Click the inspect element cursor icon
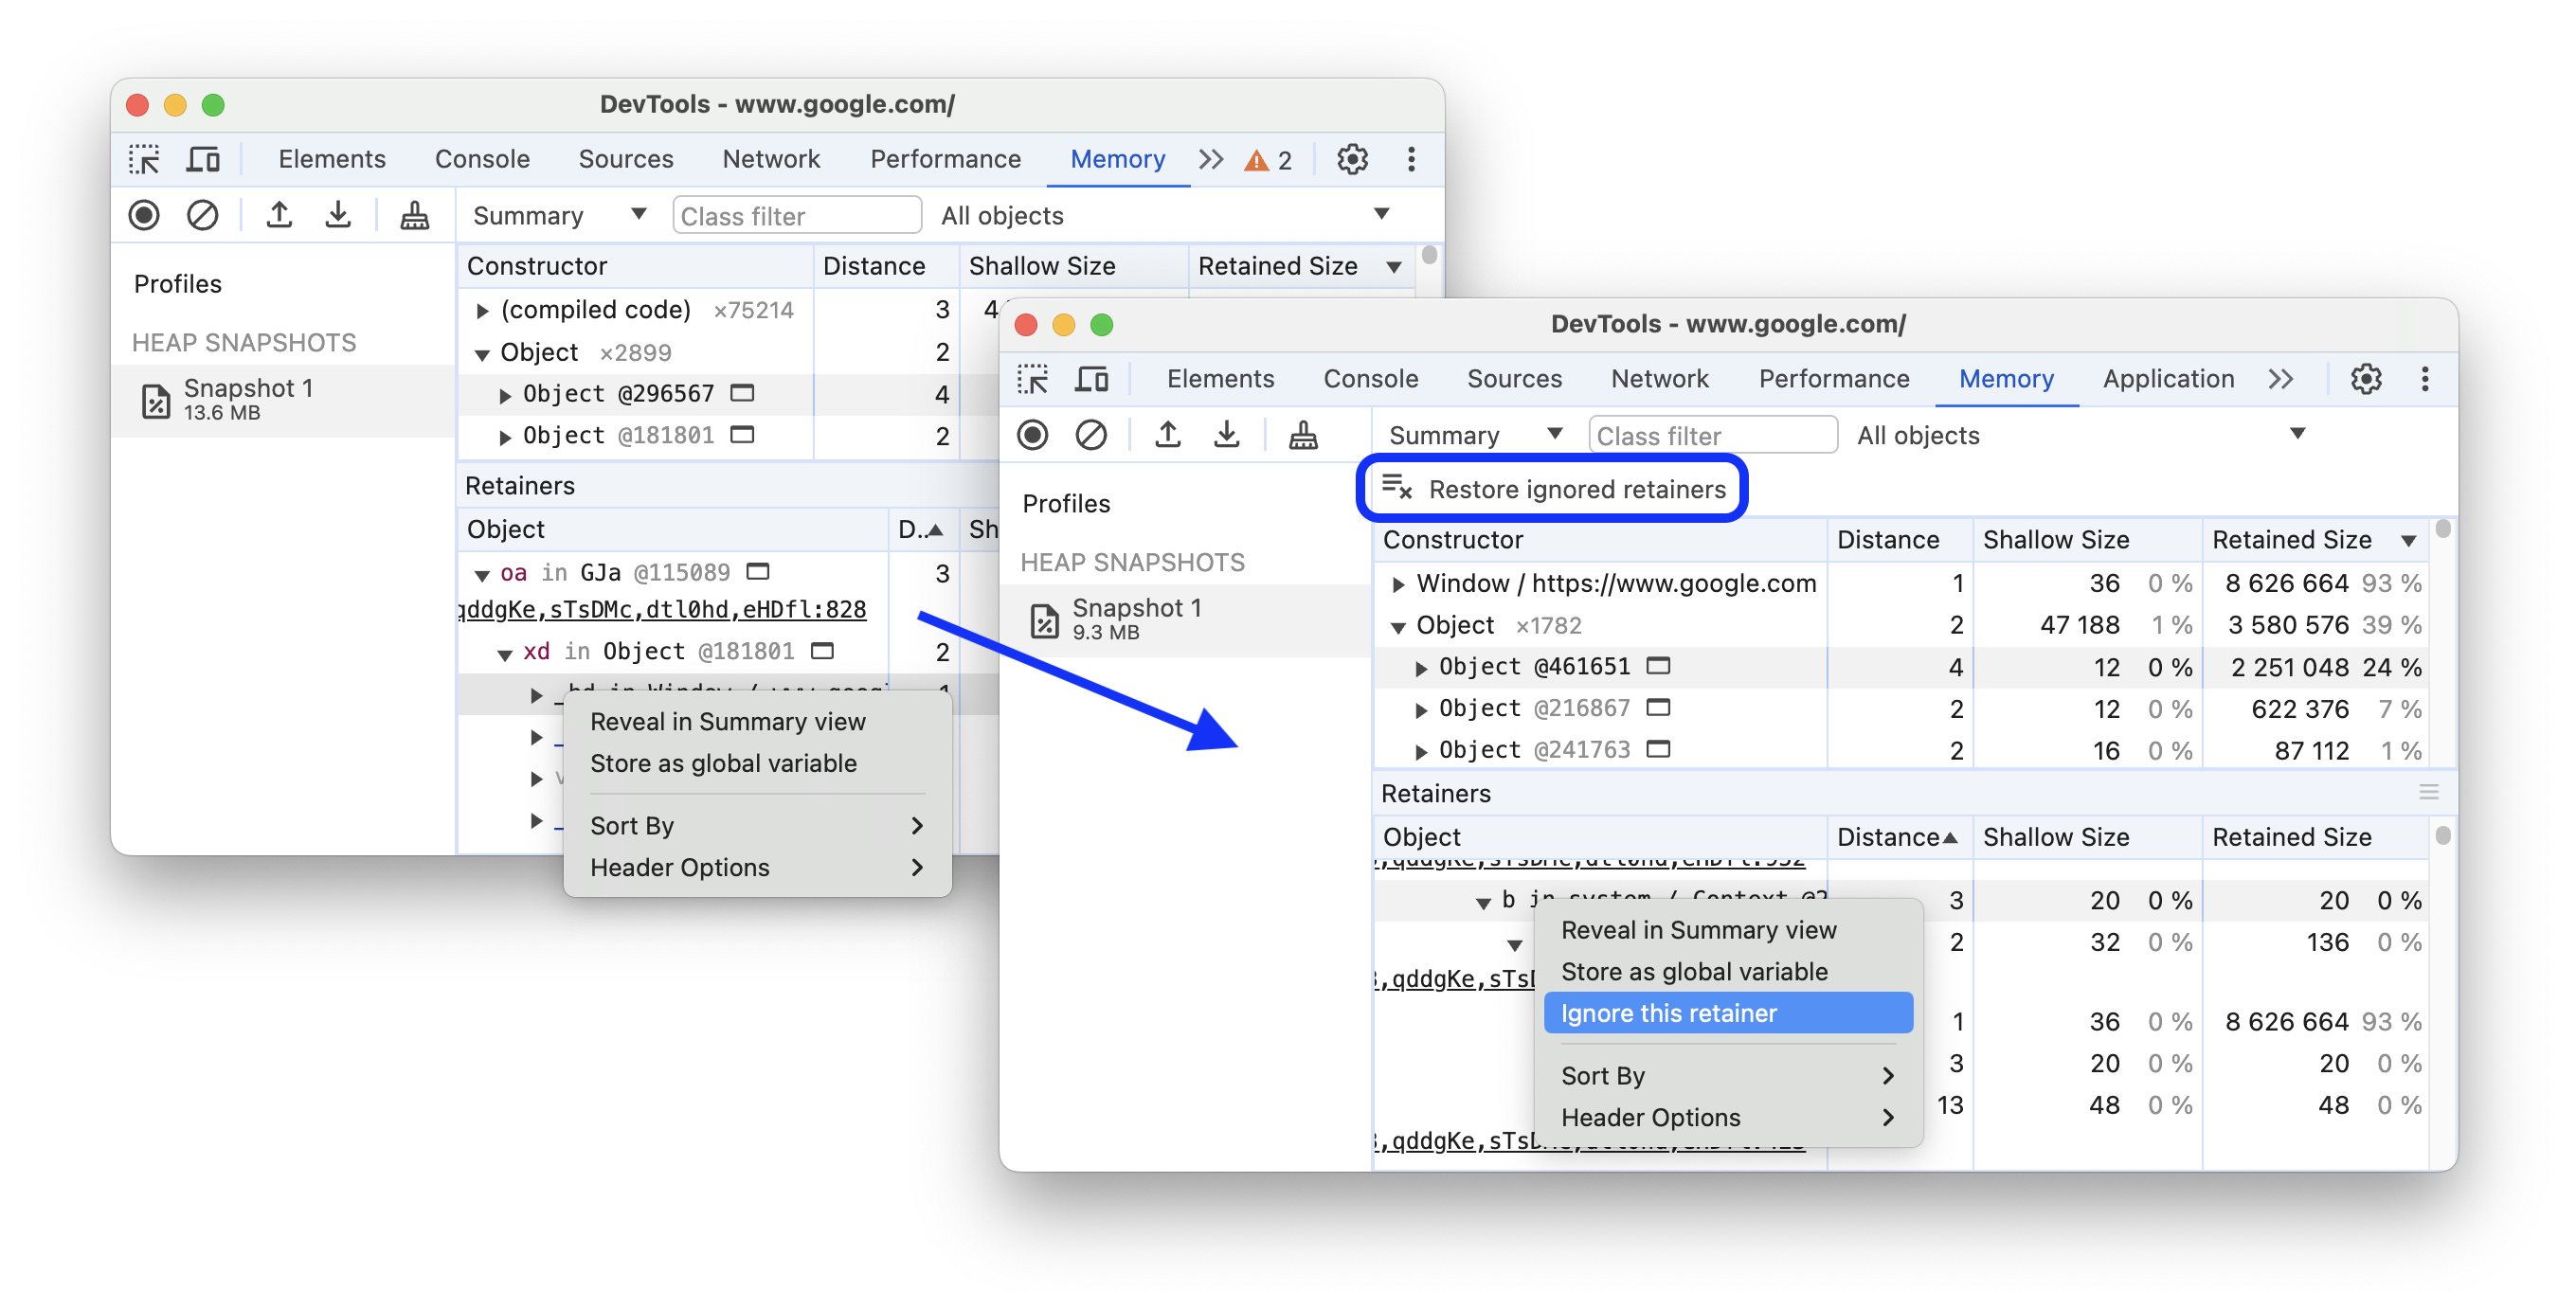 [145, 158]
